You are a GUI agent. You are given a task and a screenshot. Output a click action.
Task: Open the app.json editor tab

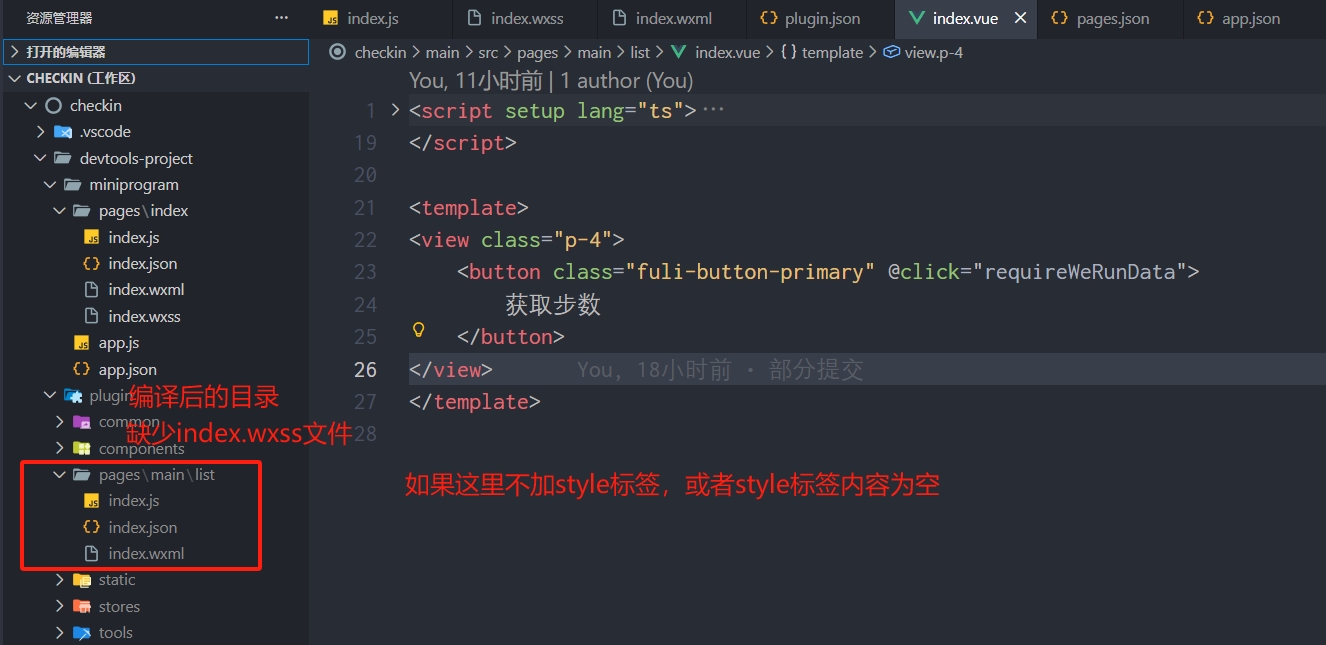coord(1250,18)
